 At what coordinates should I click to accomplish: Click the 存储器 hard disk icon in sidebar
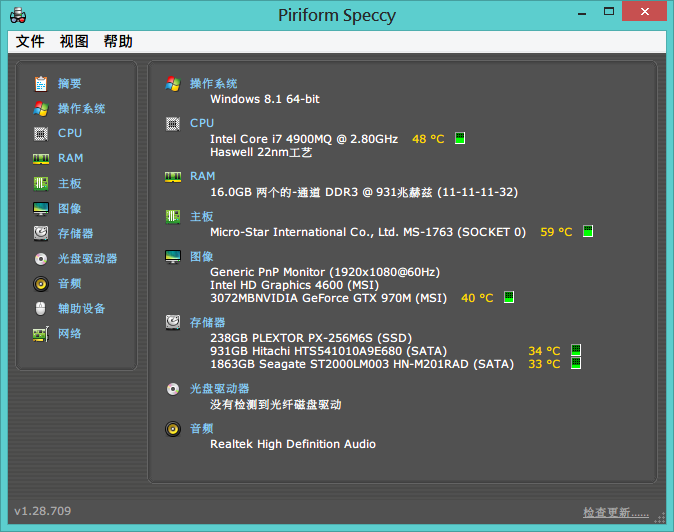pyautogui.click(x=41, y=233)
